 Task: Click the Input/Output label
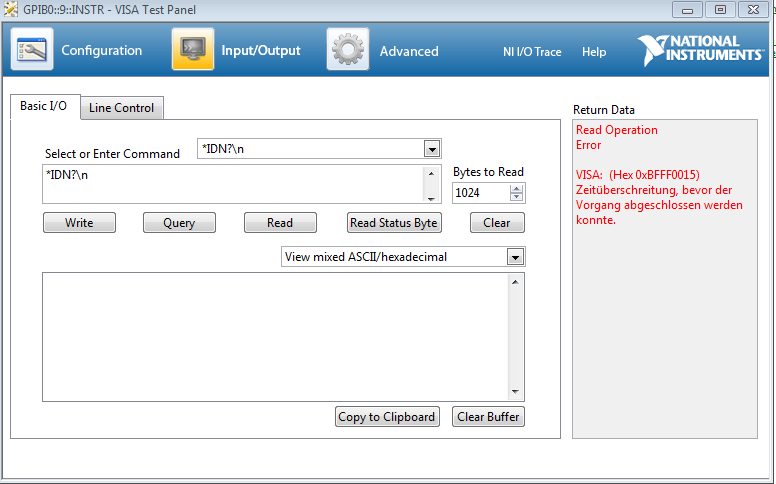coord(261,50)
